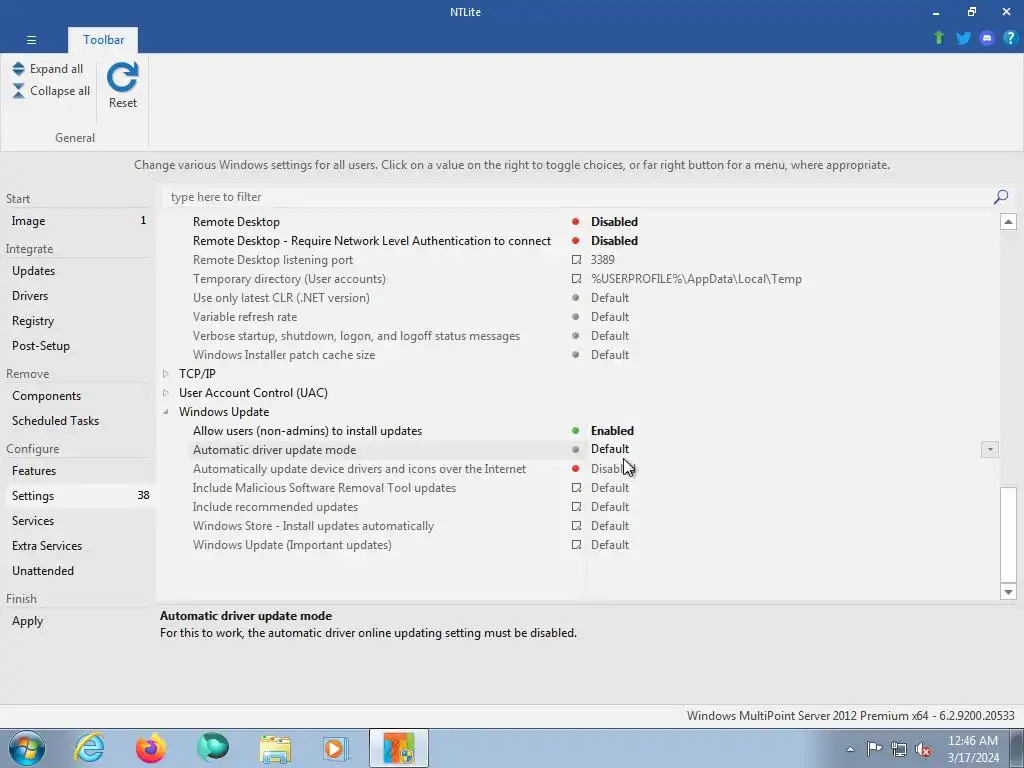Click the scrollbar up arrow

pos(1008,221)
